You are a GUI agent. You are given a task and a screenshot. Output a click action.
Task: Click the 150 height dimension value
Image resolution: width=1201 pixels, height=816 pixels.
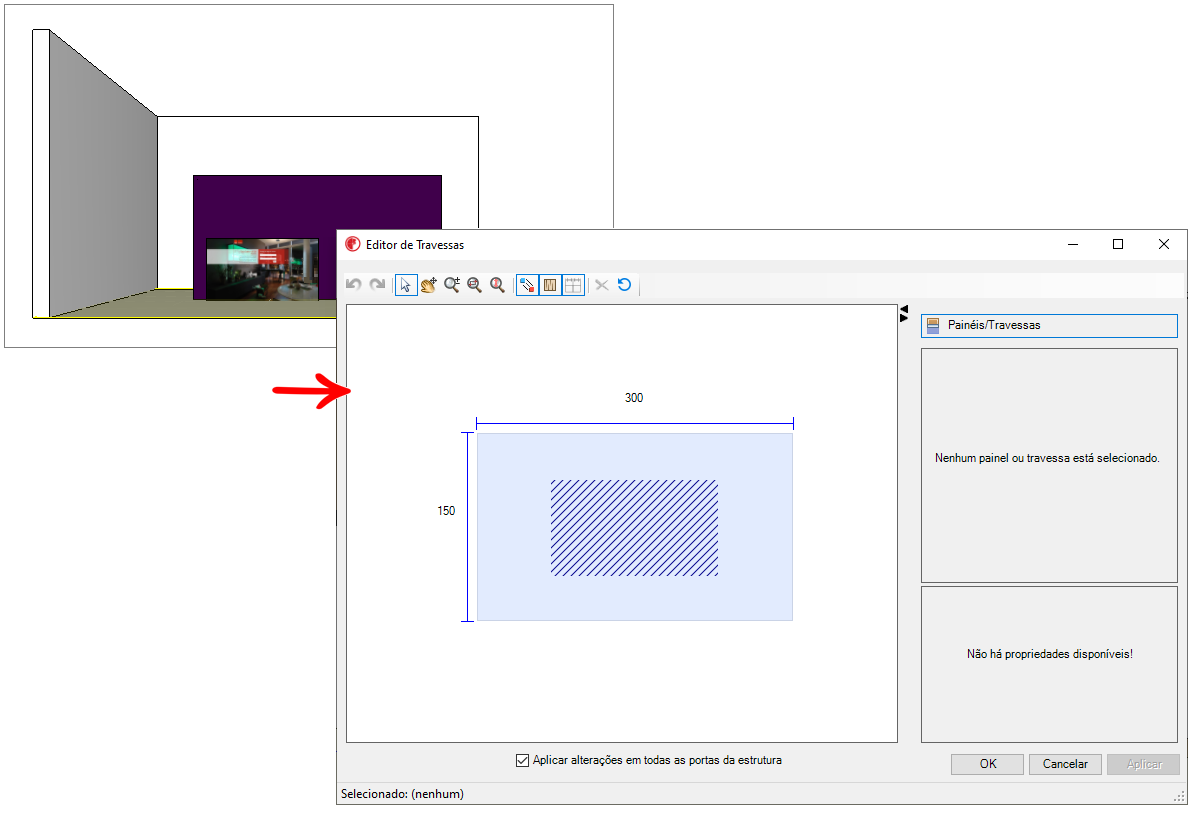pos(446,511)
